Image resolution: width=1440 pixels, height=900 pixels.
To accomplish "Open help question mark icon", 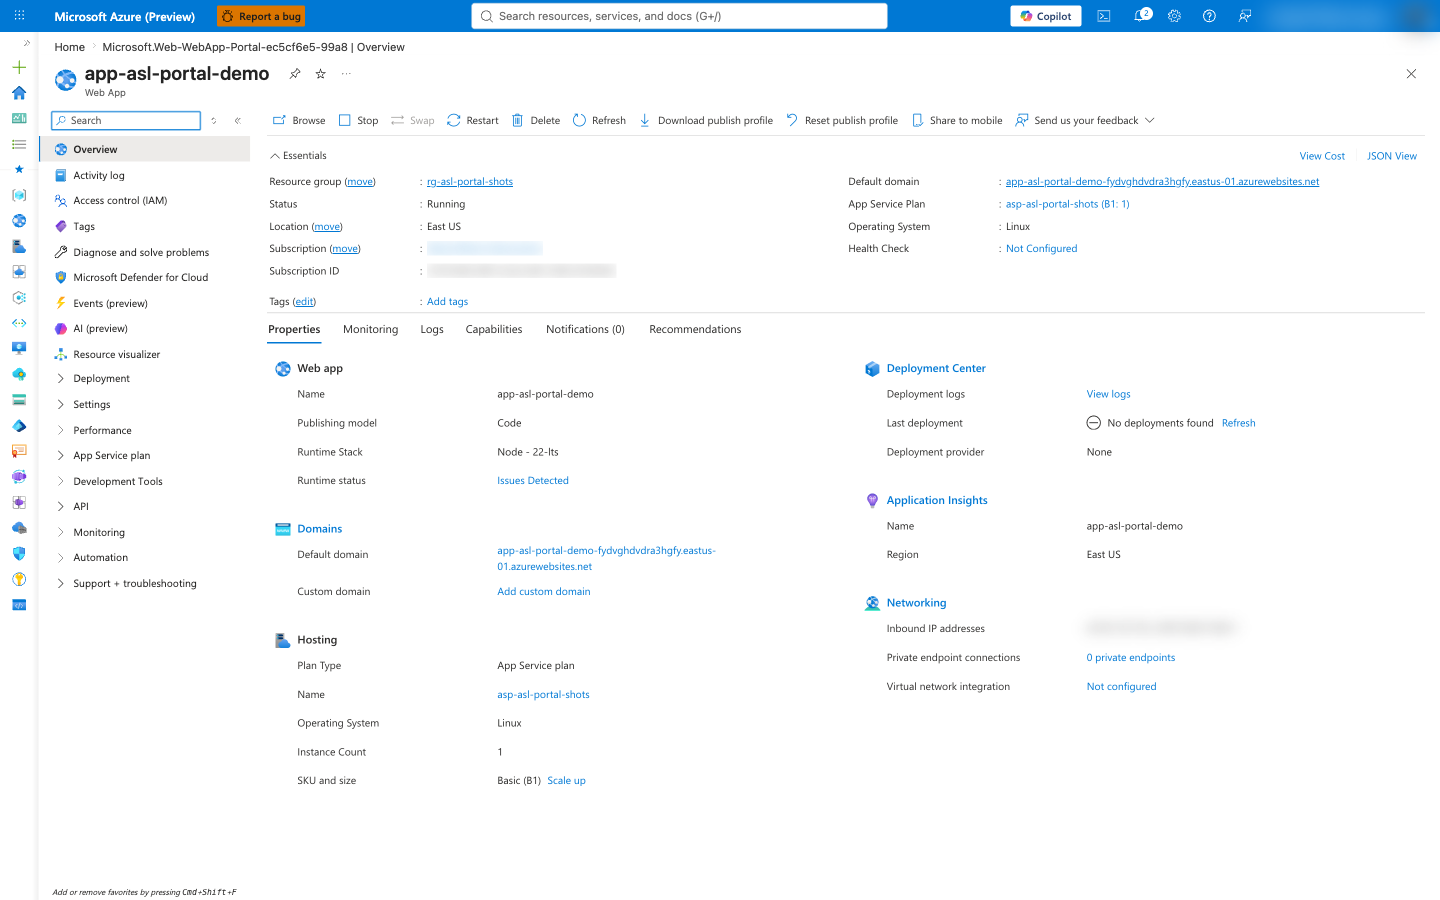I will click(x=1209, y=16).
